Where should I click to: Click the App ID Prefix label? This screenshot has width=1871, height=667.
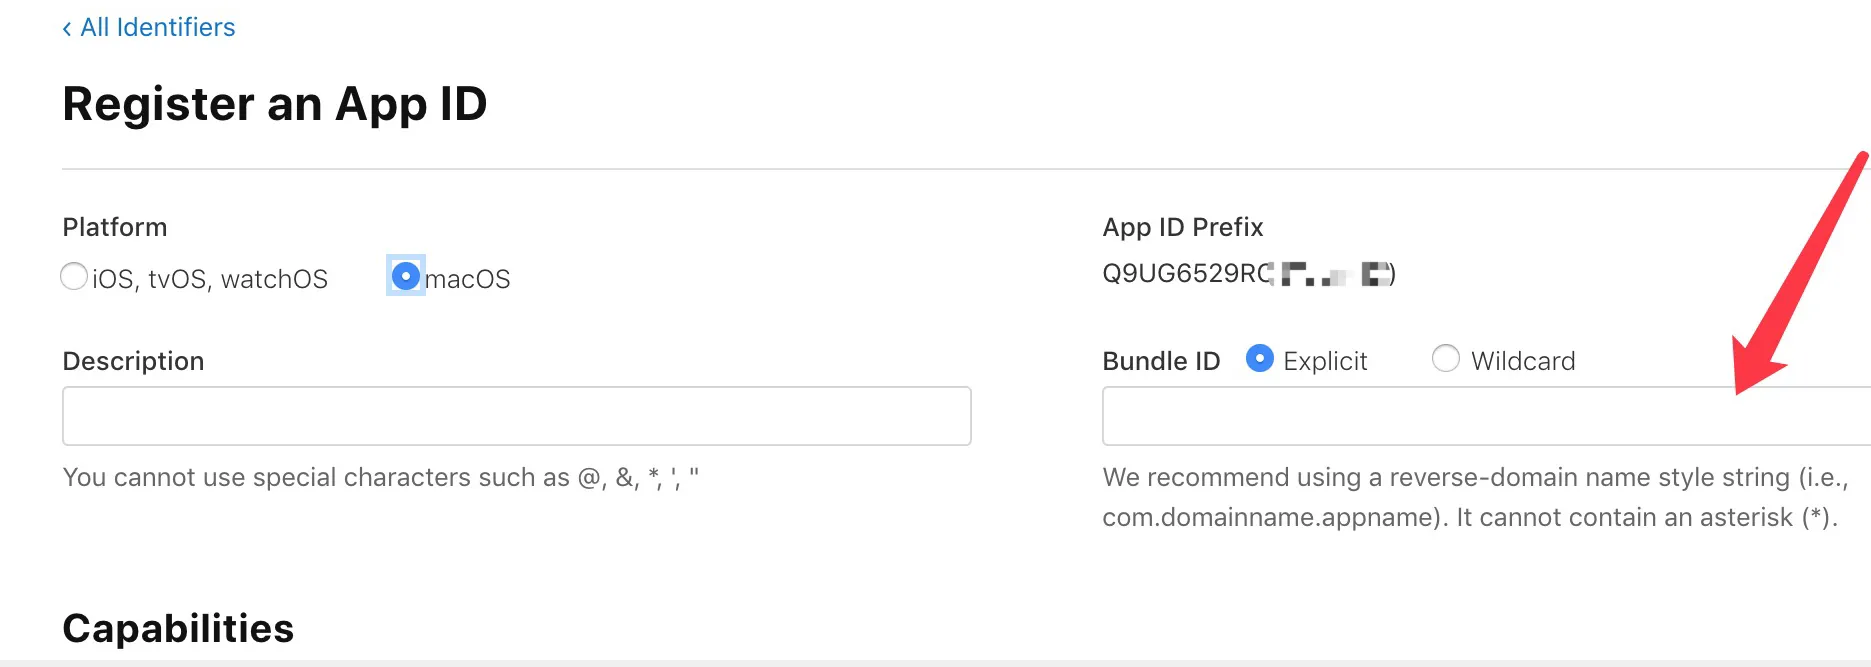[1183, 227]
